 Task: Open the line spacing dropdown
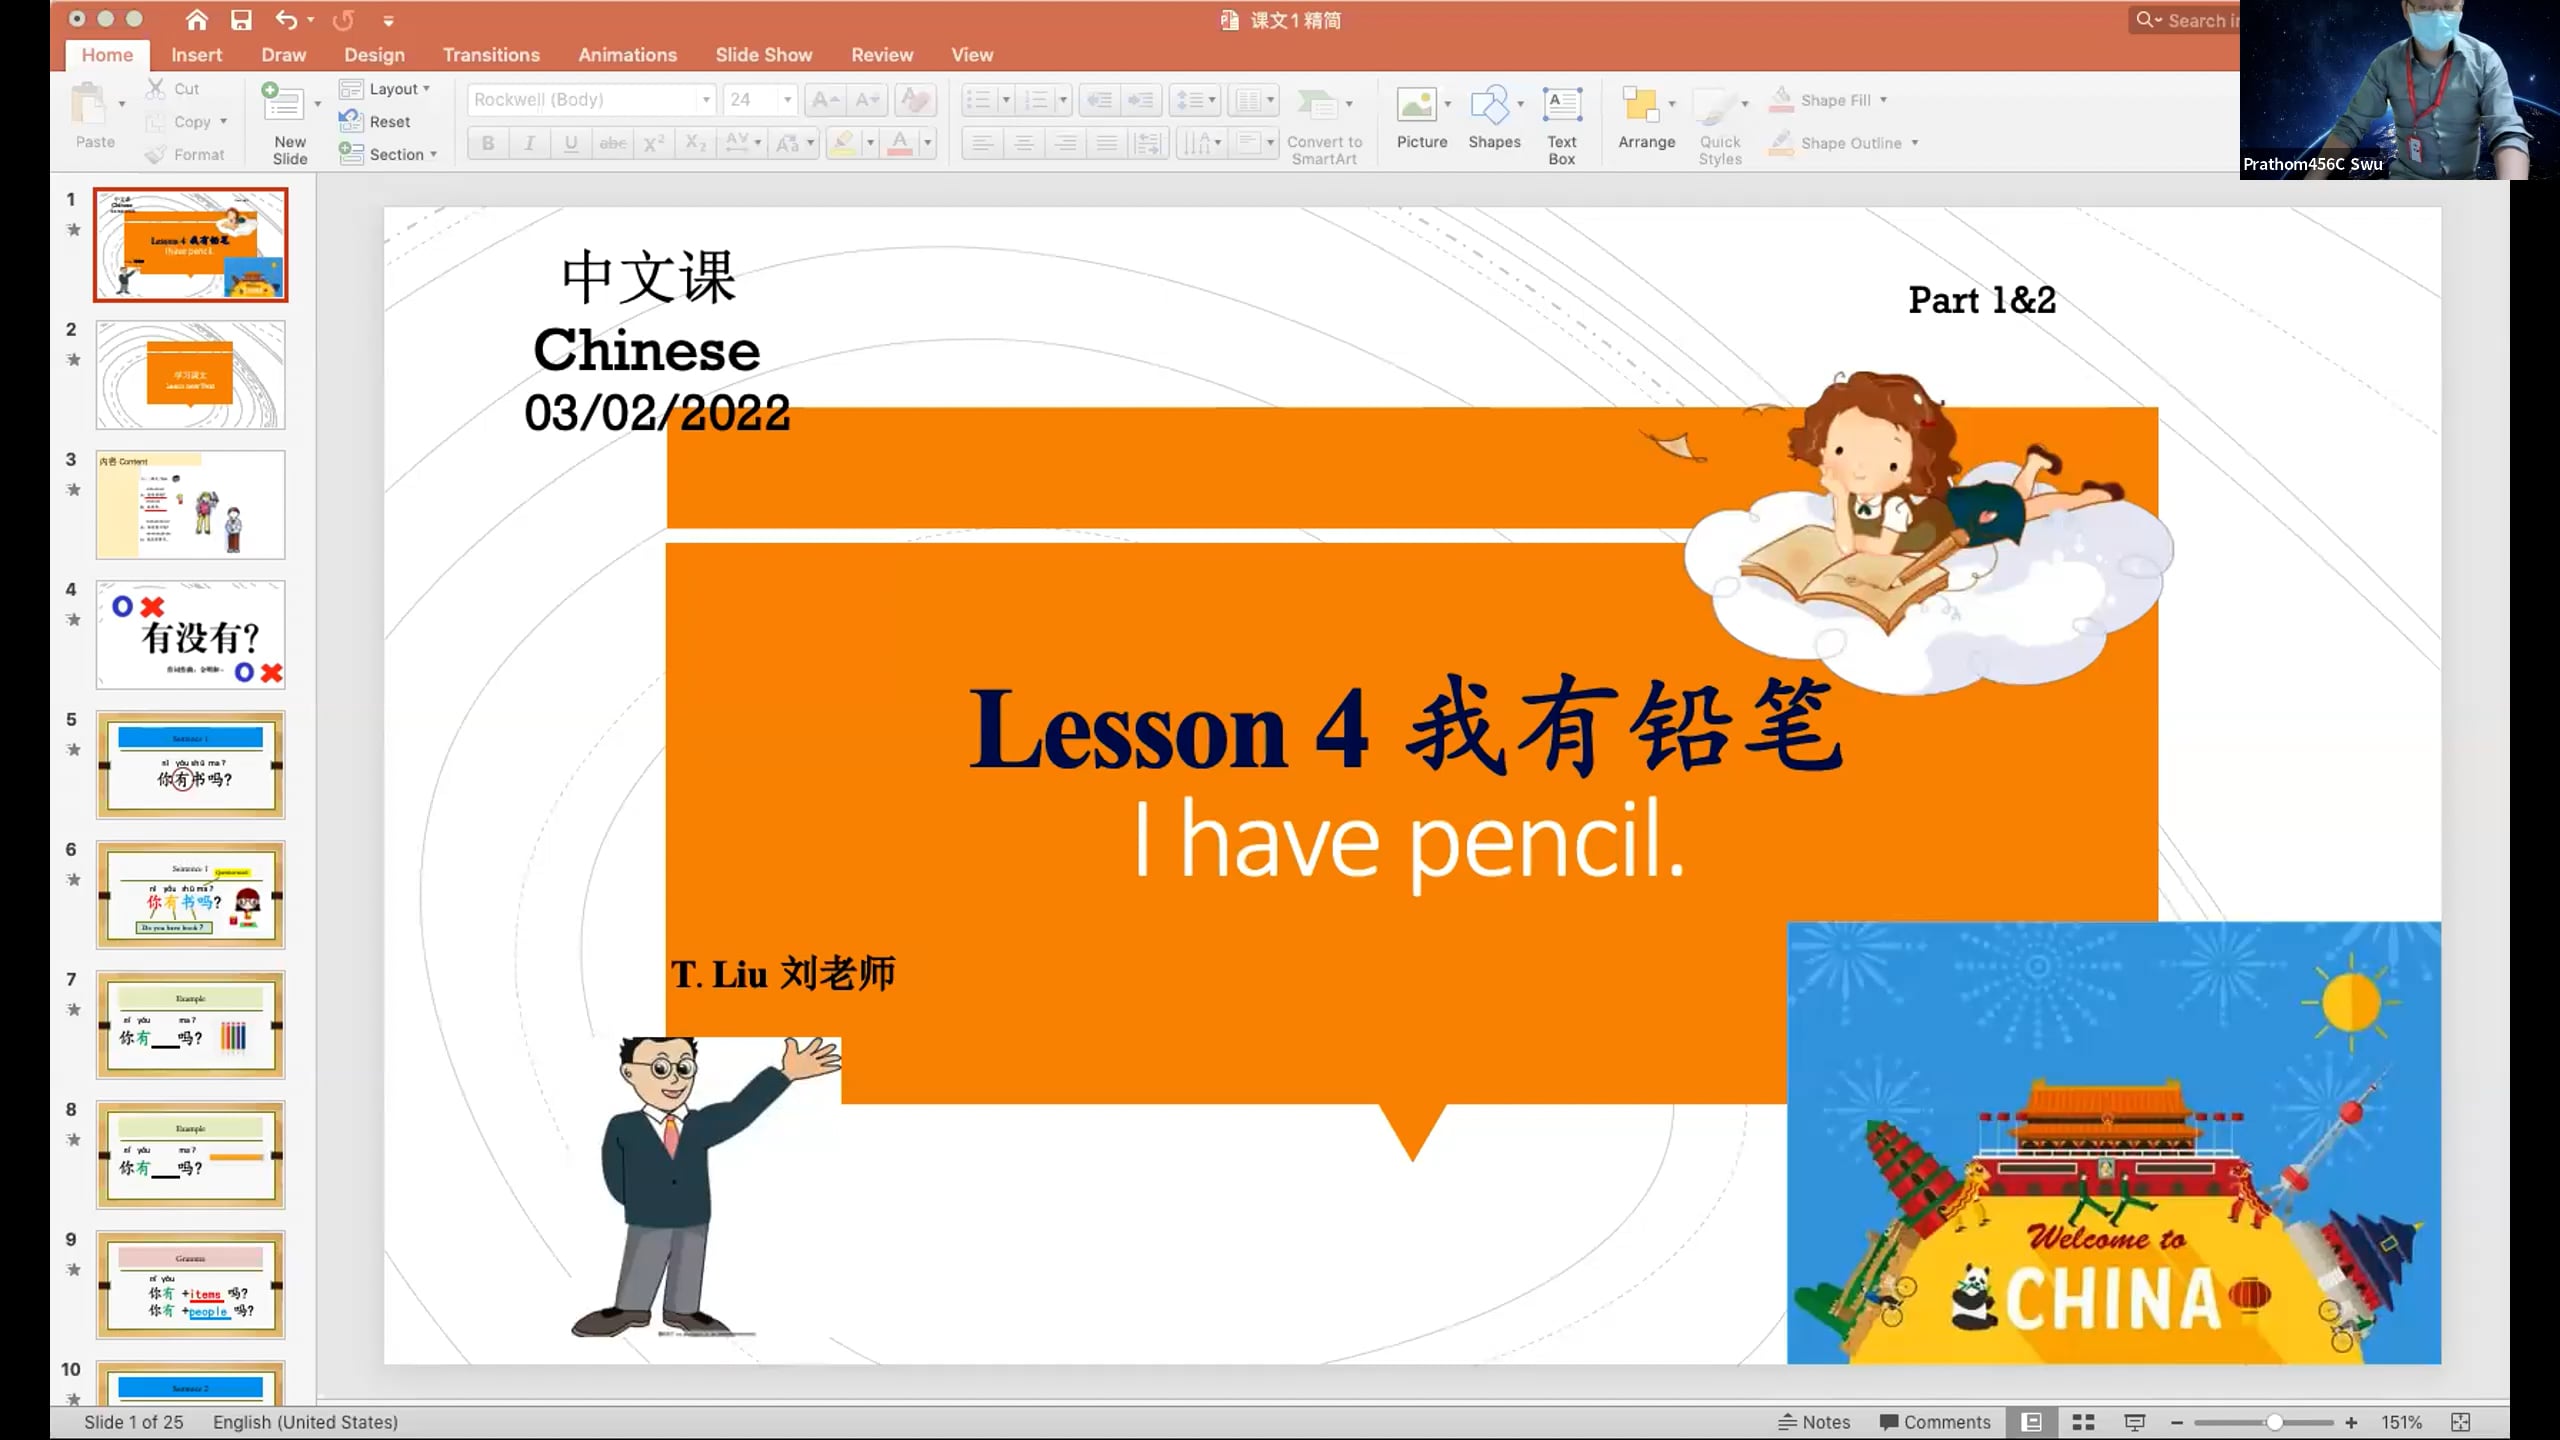click(1195, 99)
